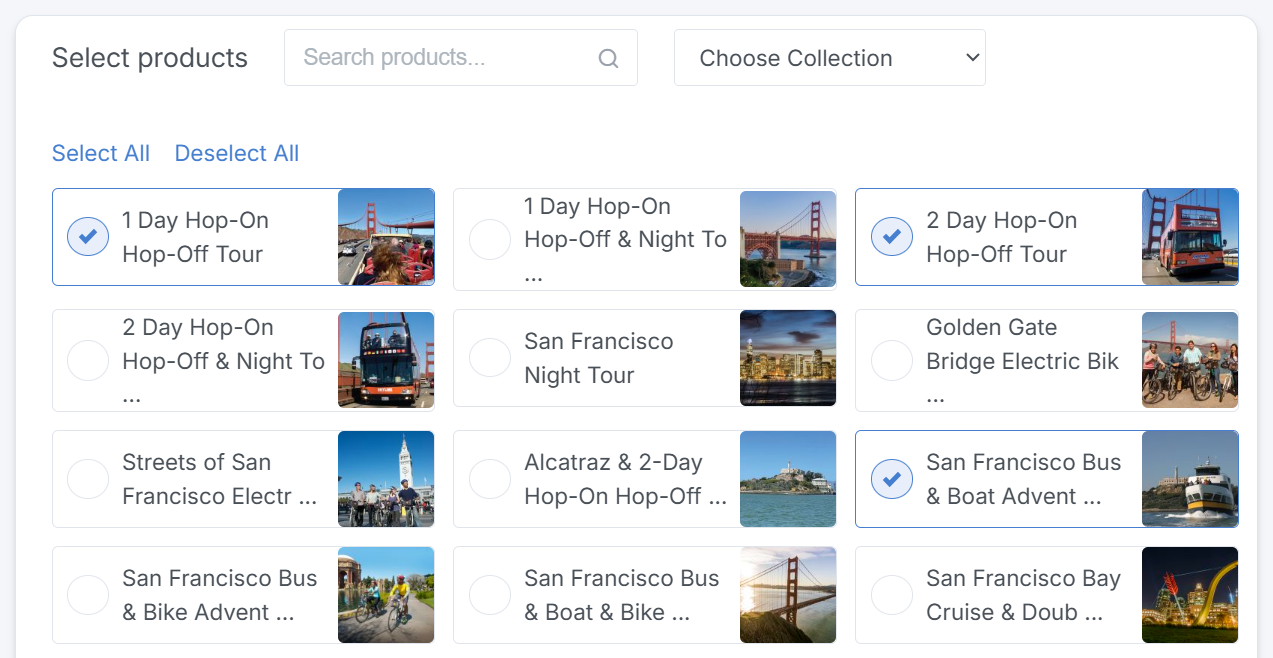
Task: Check 1 Day Hop-On Hop-Off & Night Tour
Action: click(490, 240)
